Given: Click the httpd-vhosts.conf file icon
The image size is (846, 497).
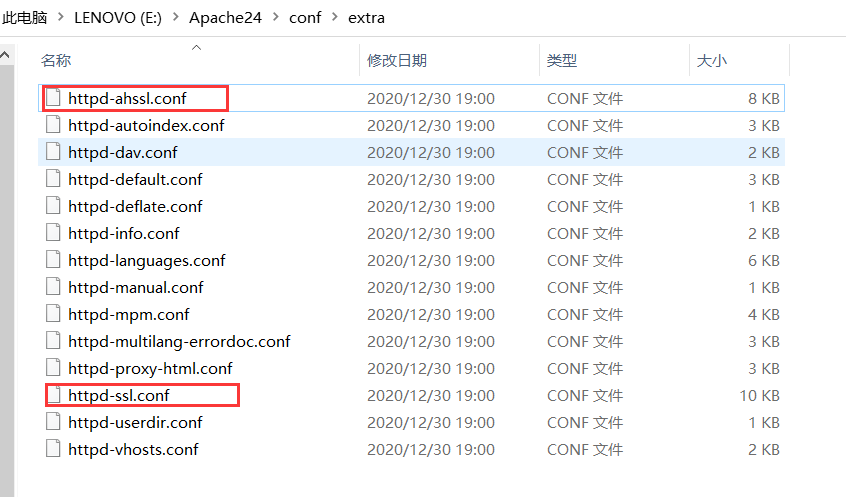Looking at the screenshot, I should (x=53, y=449).
